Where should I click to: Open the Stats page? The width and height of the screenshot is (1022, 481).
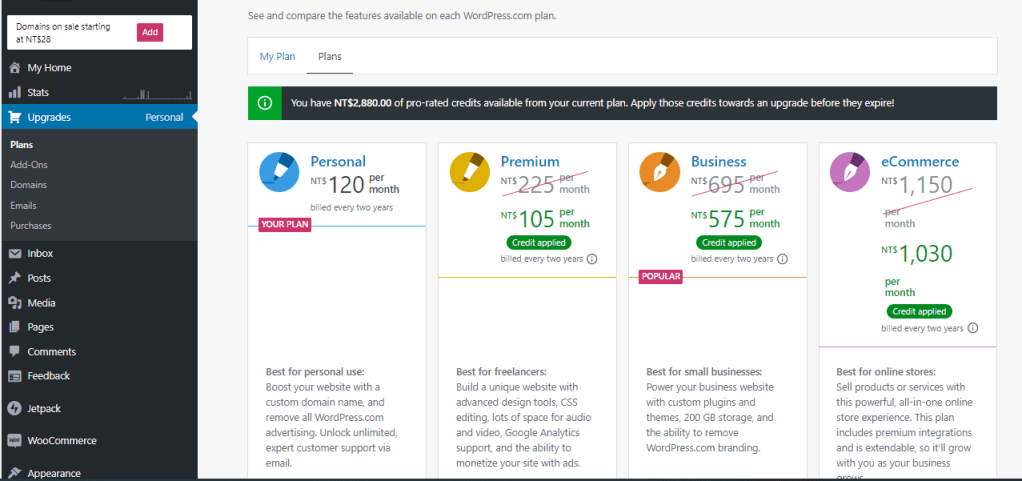[x=38, y=92]
